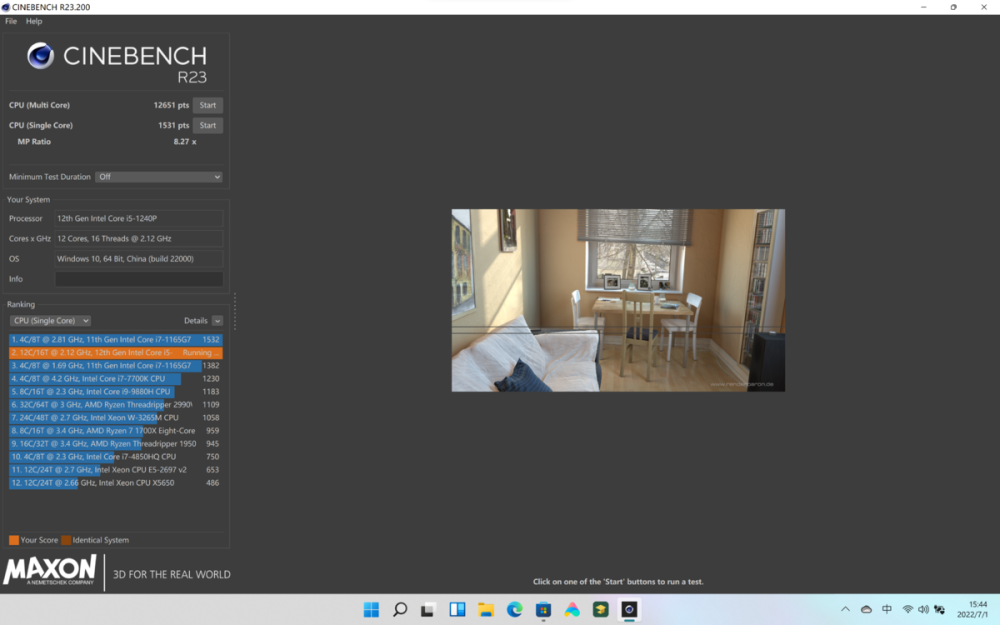Screen dimensions: 1000x625
Task: Click the Processor field showing i5-1240P
Action: click(138, 218)
